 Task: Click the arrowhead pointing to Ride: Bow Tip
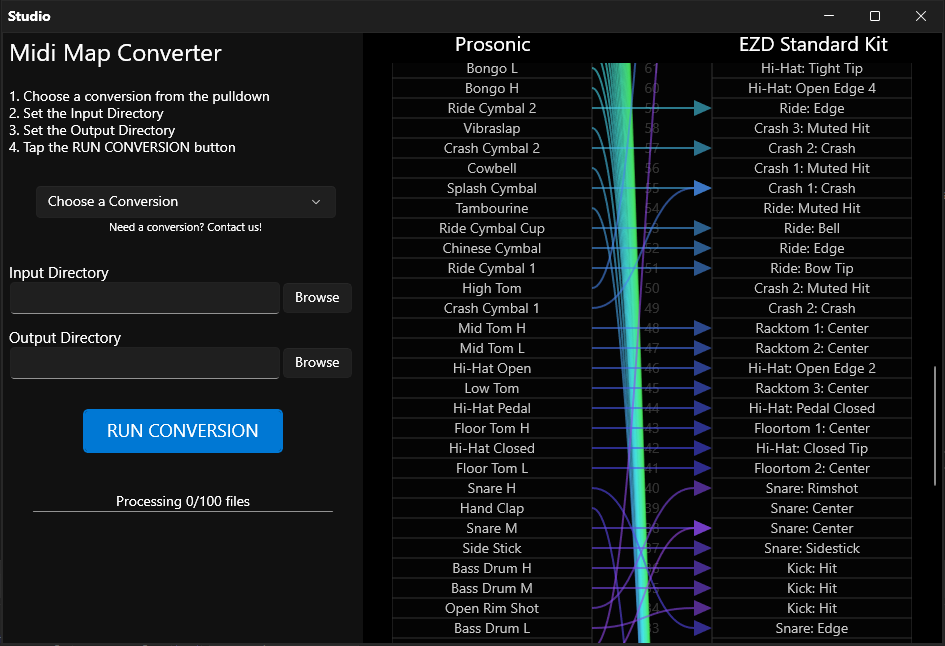point(702,268)
